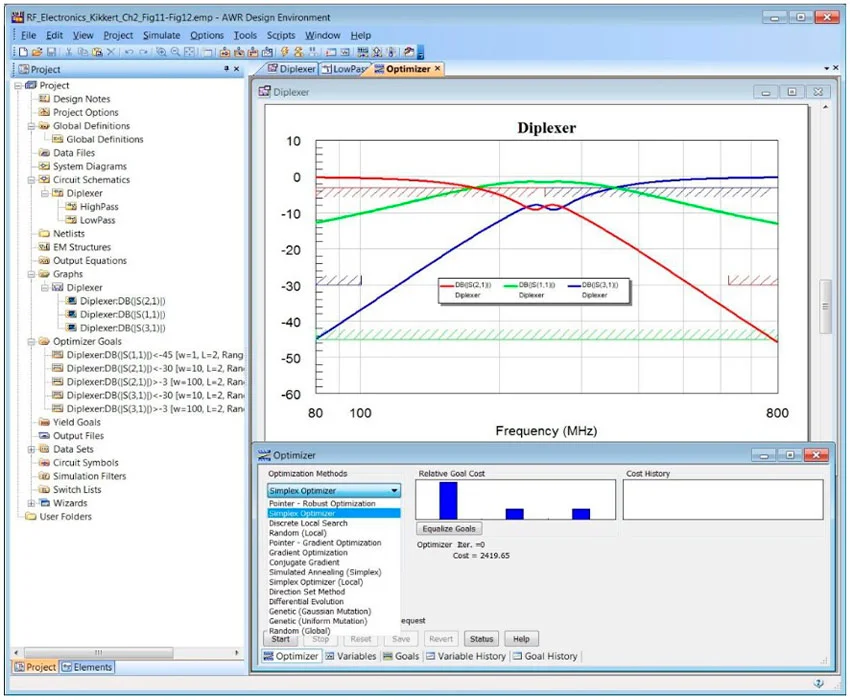Click the lightning bolt Analyze icon

(x=284, y=51)
